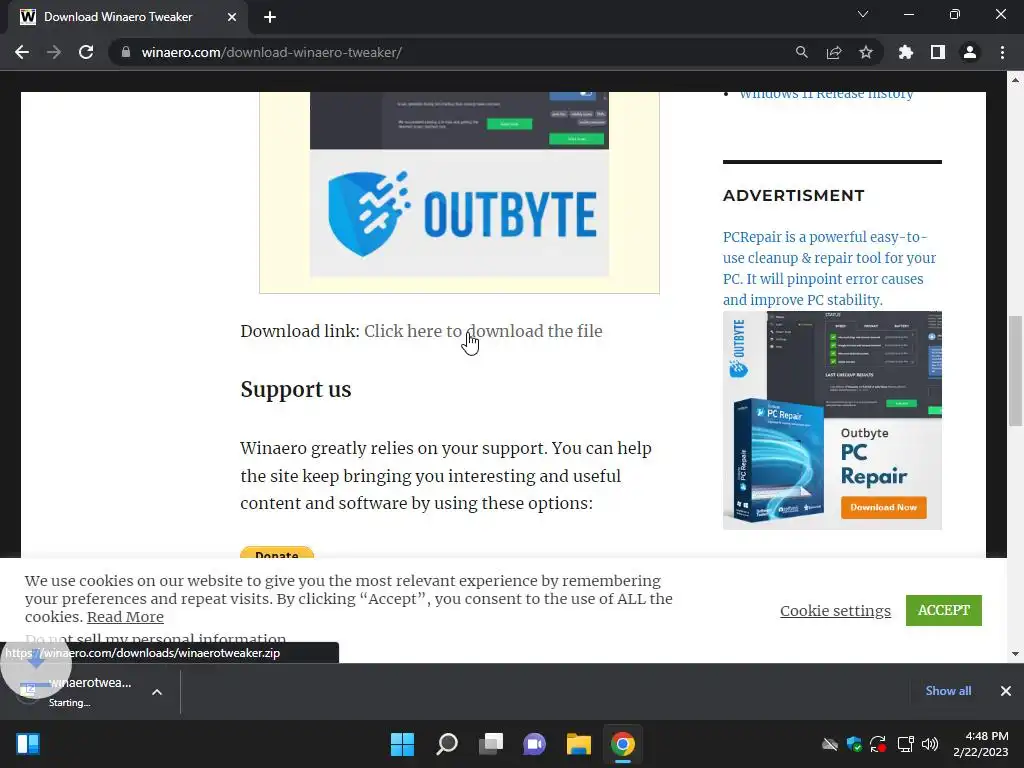Click the page vertical scrollbar thumb
The image size is (1024, 768).
[1015, 370]
